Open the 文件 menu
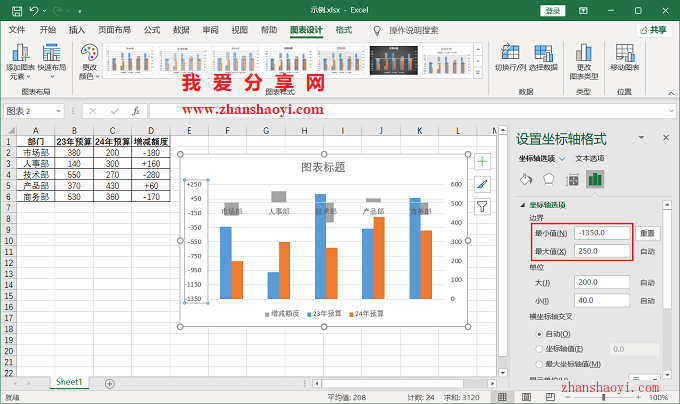680x404 pixels. [x=17, y=30]
